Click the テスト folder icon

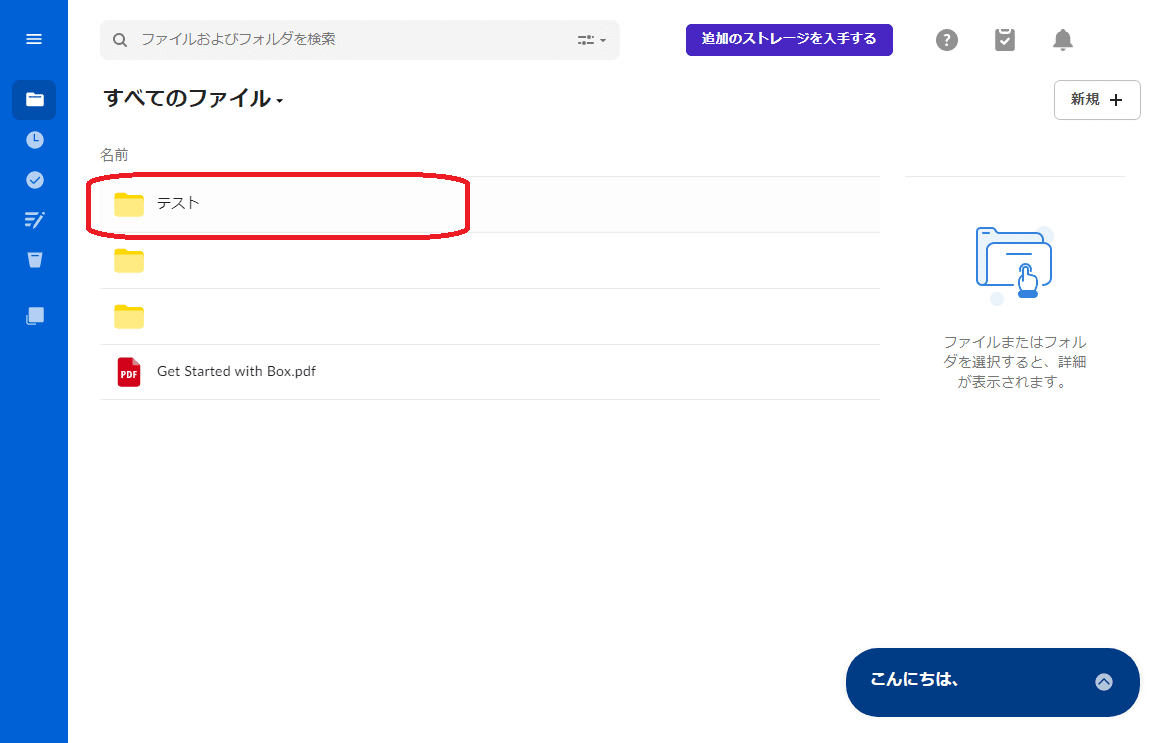pos(129,204)
